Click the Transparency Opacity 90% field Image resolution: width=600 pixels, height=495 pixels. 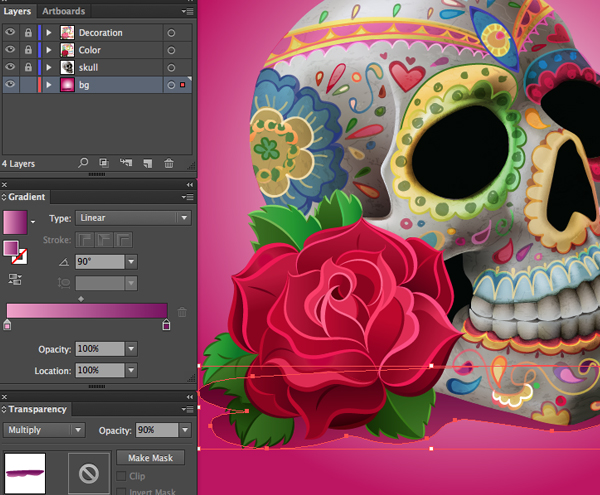pos(157,430)
